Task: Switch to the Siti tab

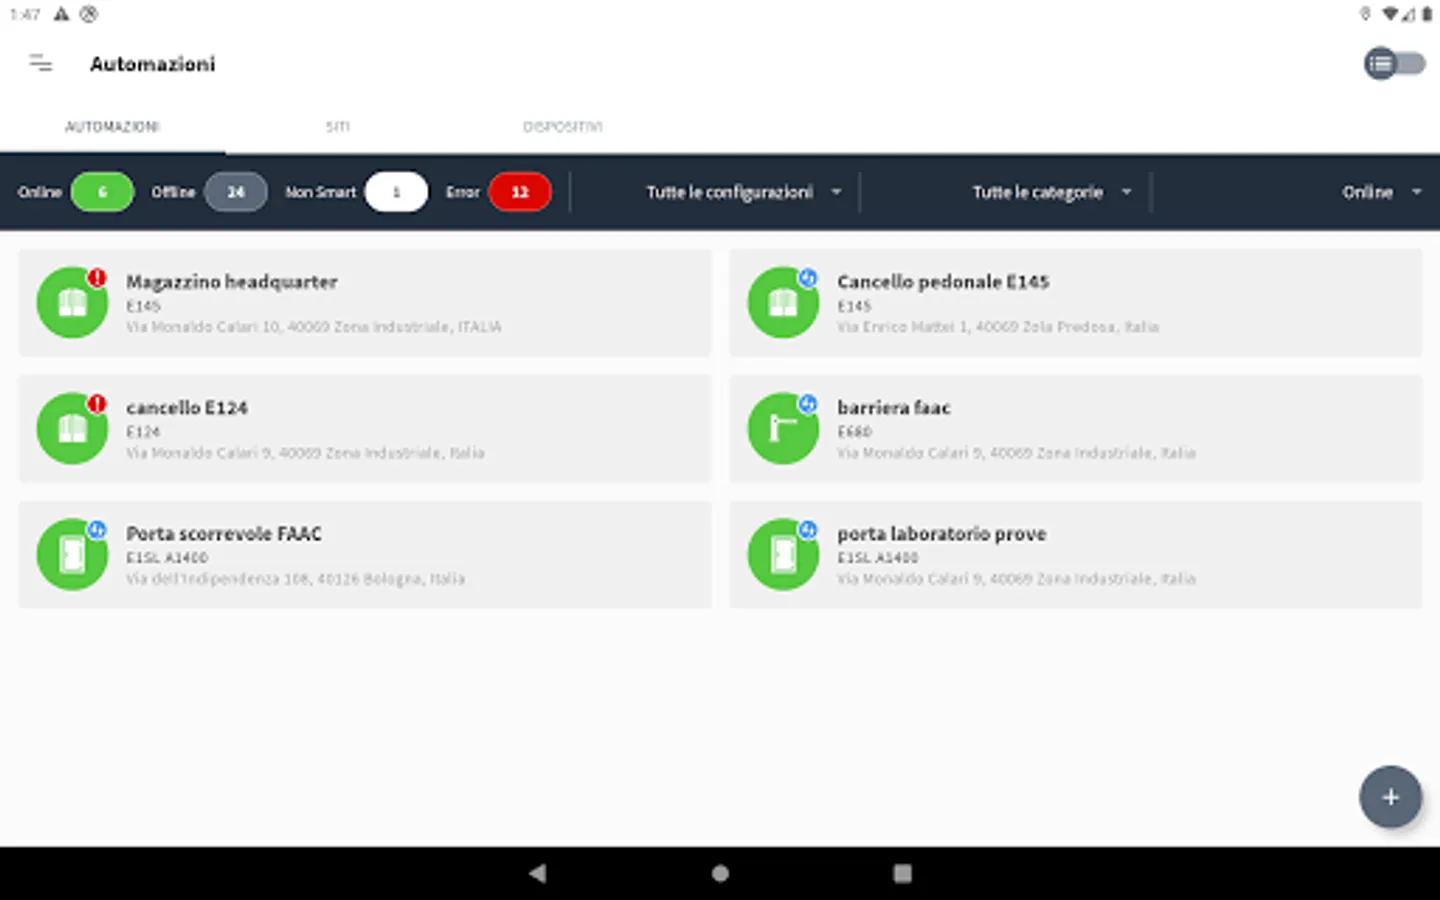Action: (338, 127)
